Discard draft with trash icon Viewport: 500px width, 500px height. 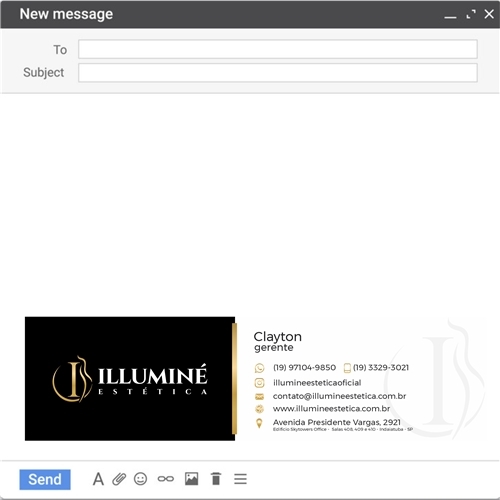(216, 479)
